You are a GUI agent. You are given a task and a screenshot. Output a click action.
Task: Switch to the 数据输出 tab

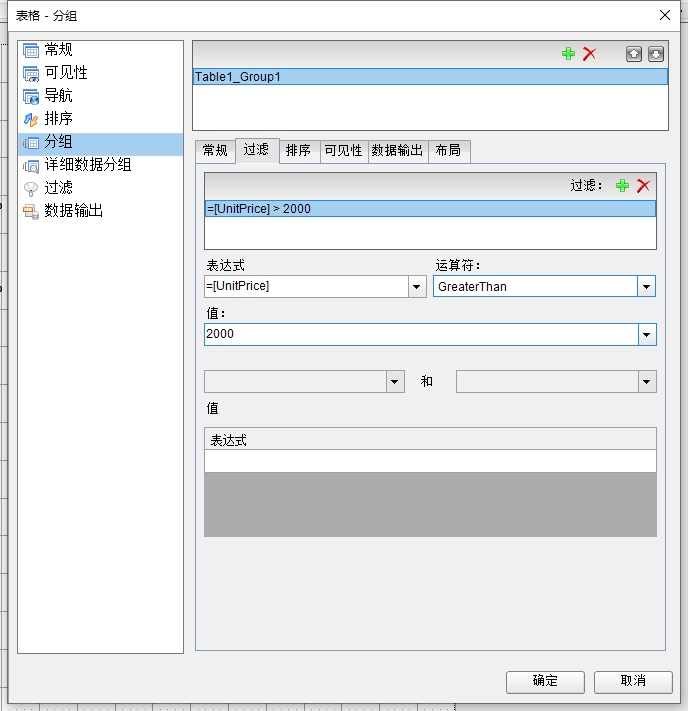(398, 151)
